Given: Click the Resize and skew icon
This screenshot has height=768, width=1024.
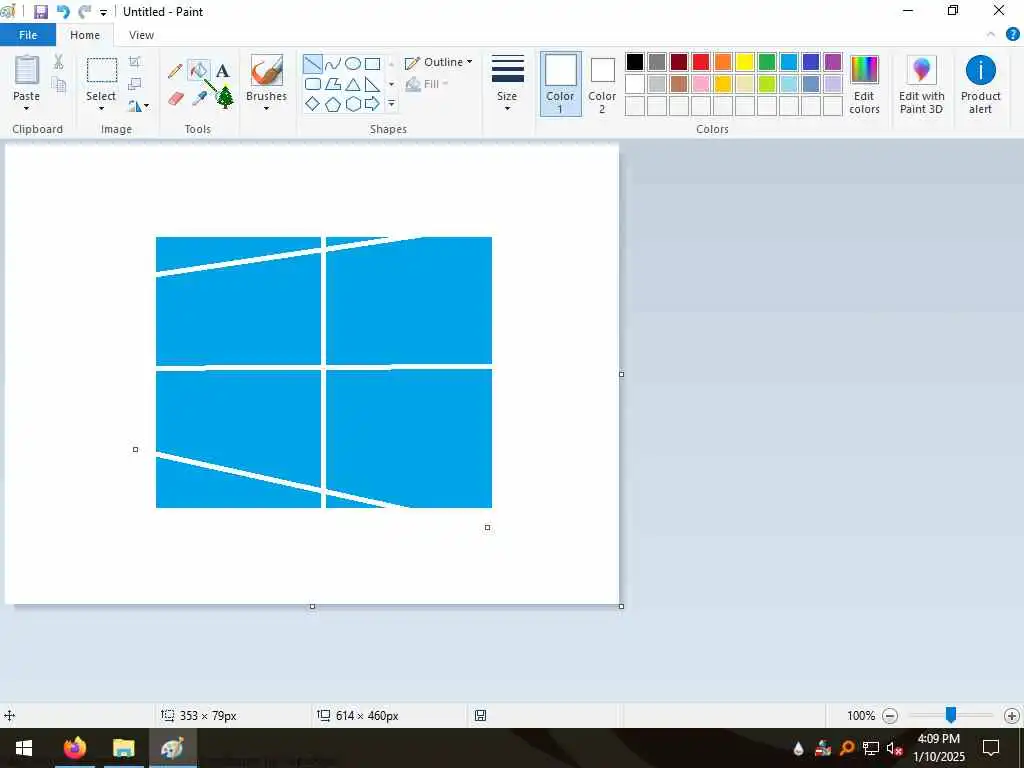Looking at the screenshot, I should (135, 84).
